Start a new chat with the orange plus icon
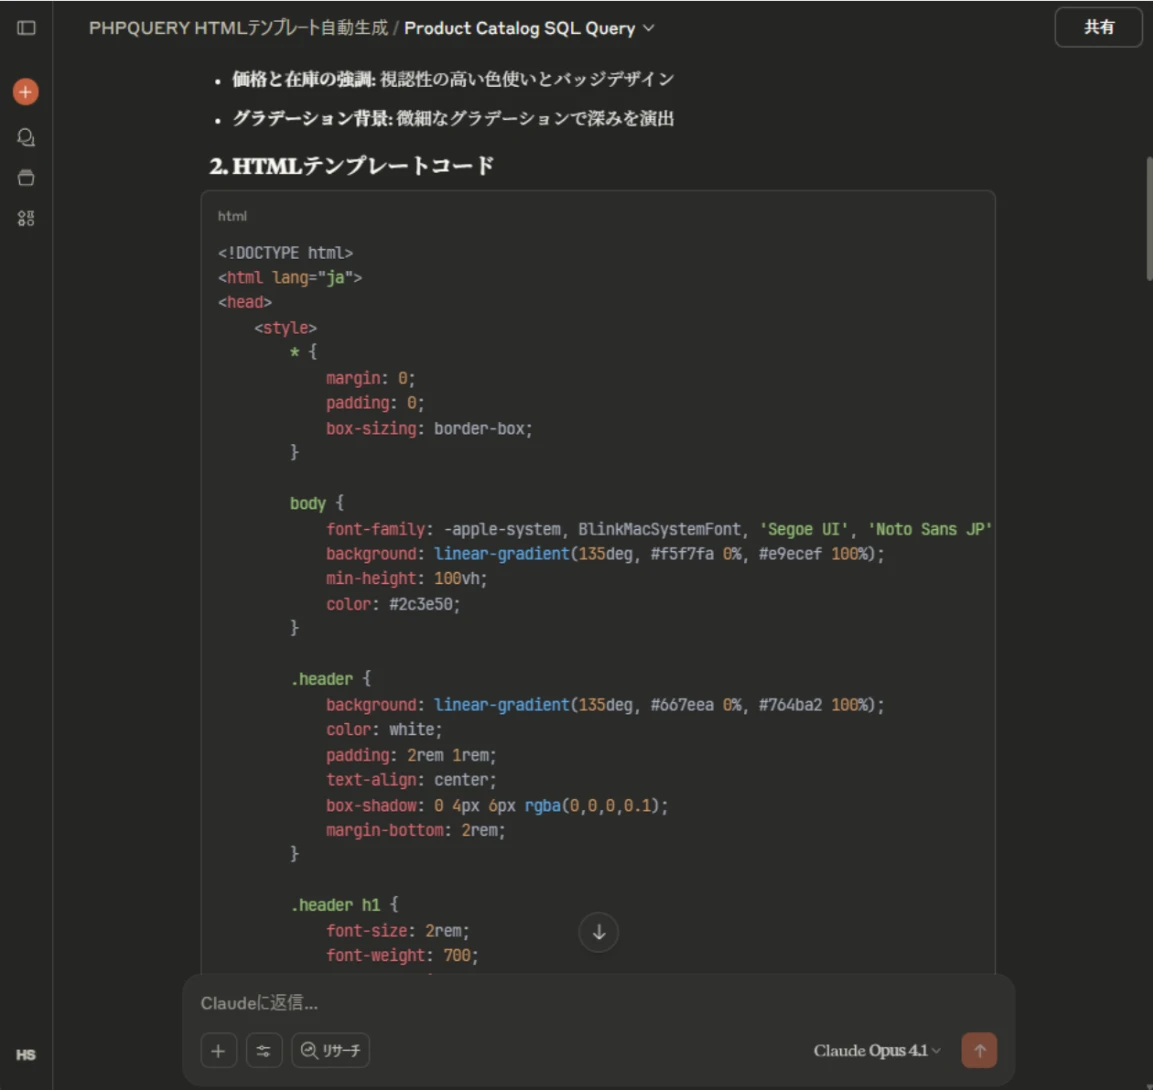 coord(25,91)
